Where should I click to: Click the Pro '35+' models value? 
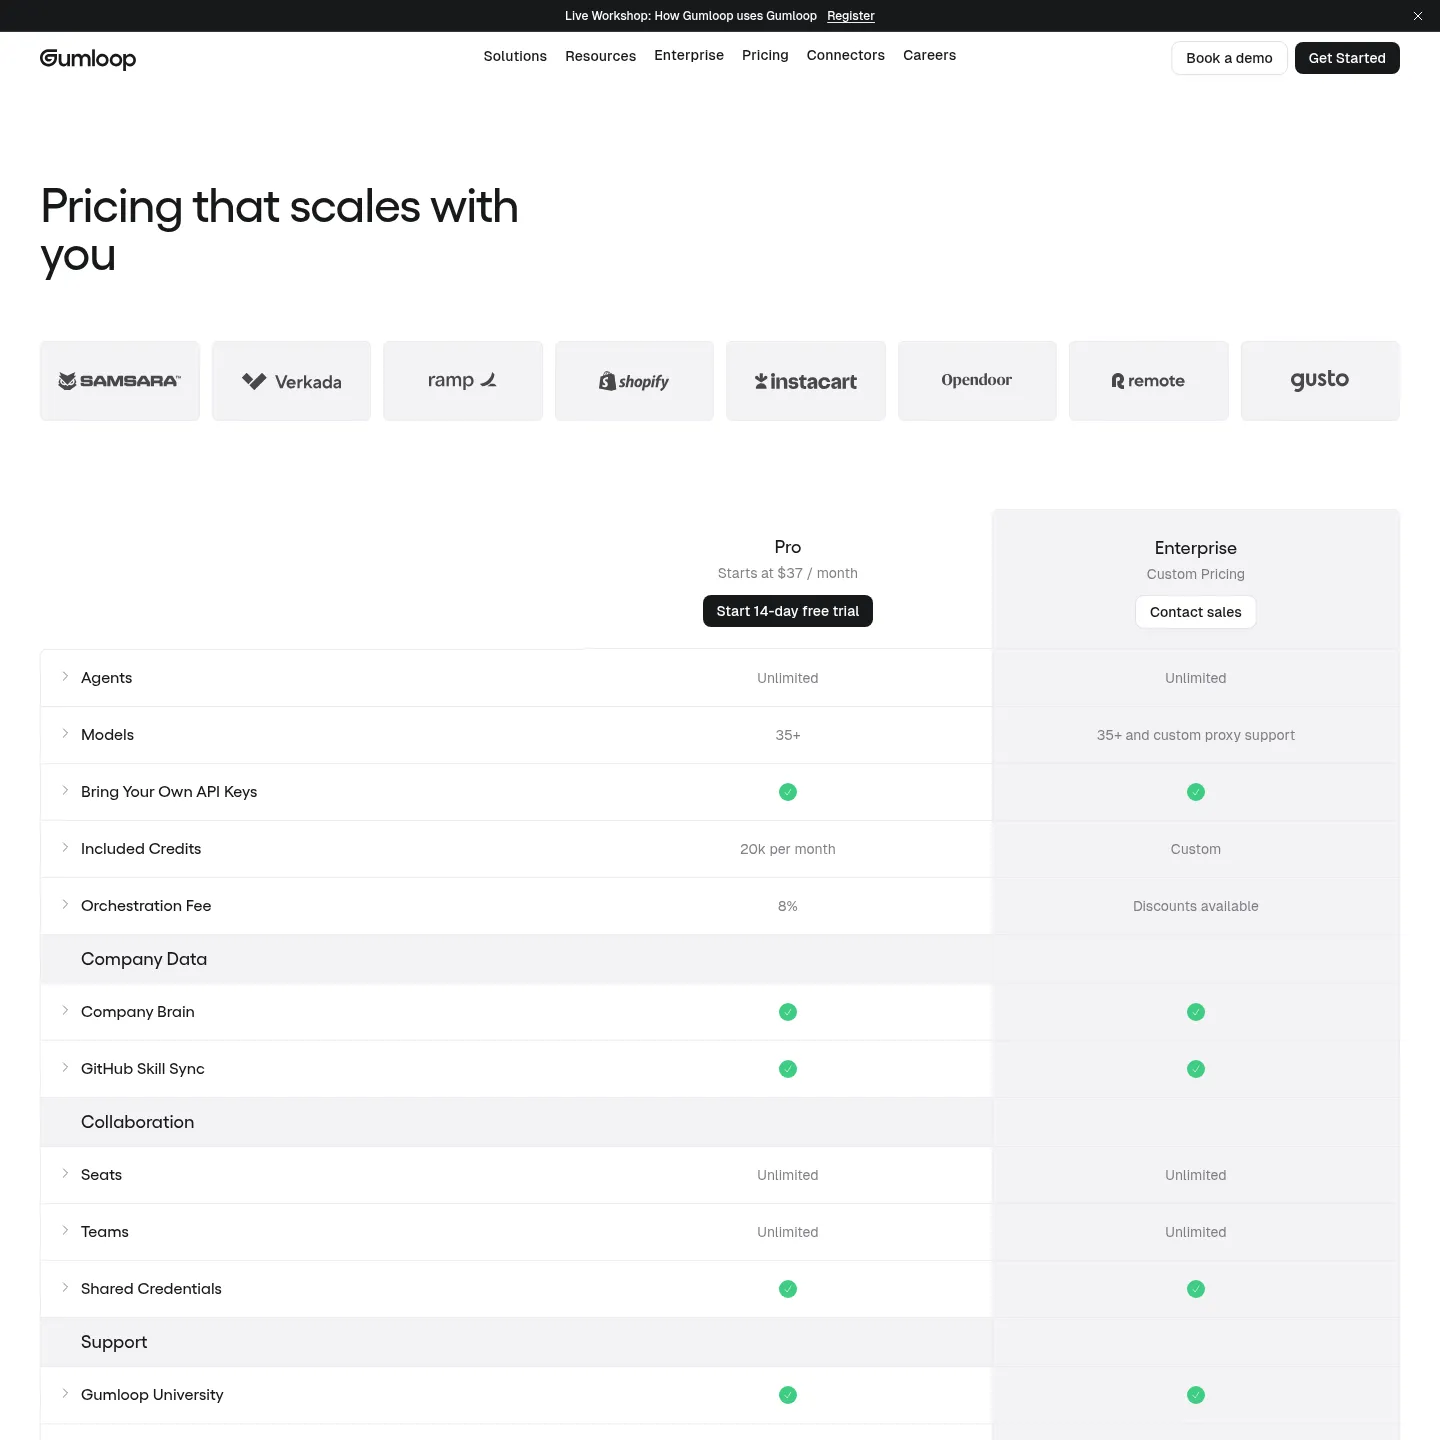coord(788,735)
